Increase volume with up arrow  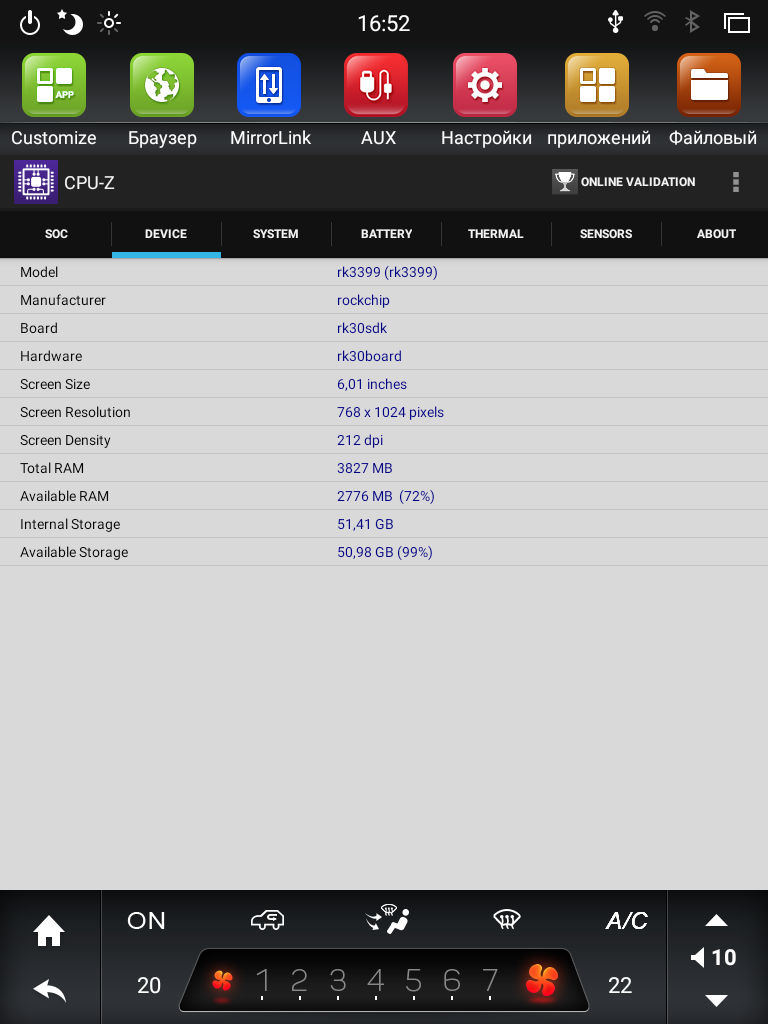point(716,920)
